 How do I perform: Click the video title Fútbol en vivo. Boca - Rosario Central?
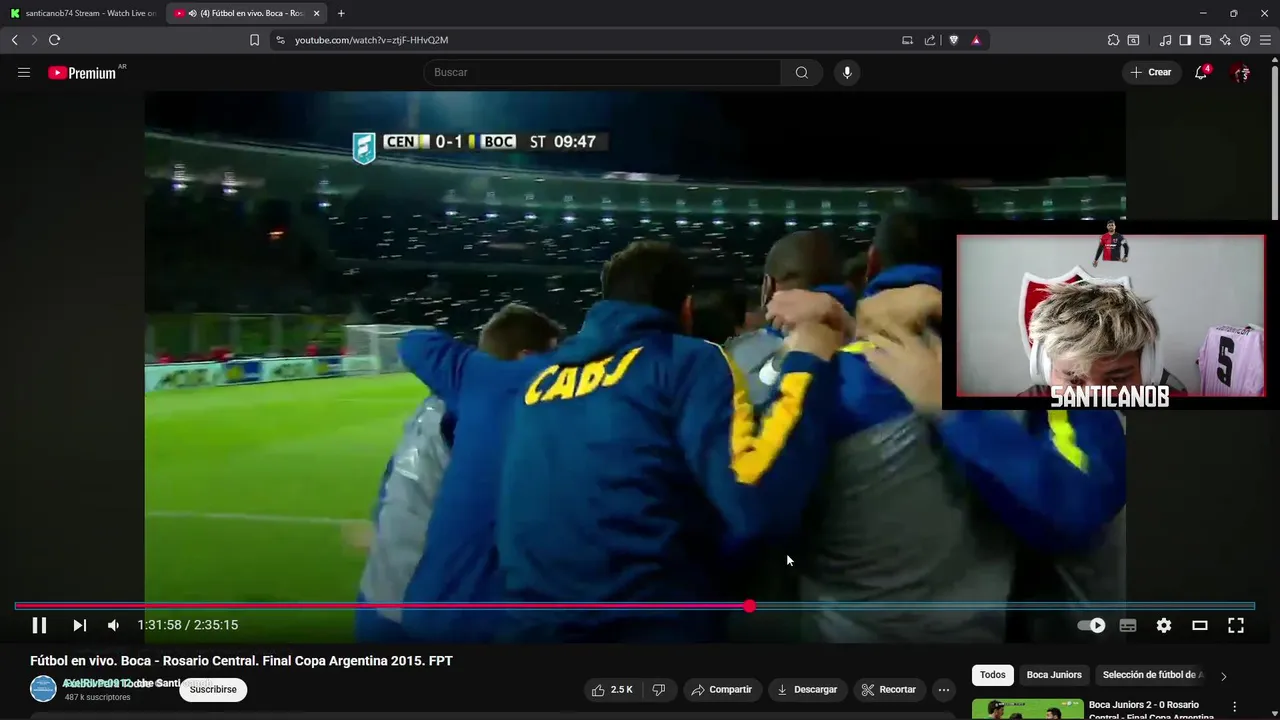click(x=241, y=661)
